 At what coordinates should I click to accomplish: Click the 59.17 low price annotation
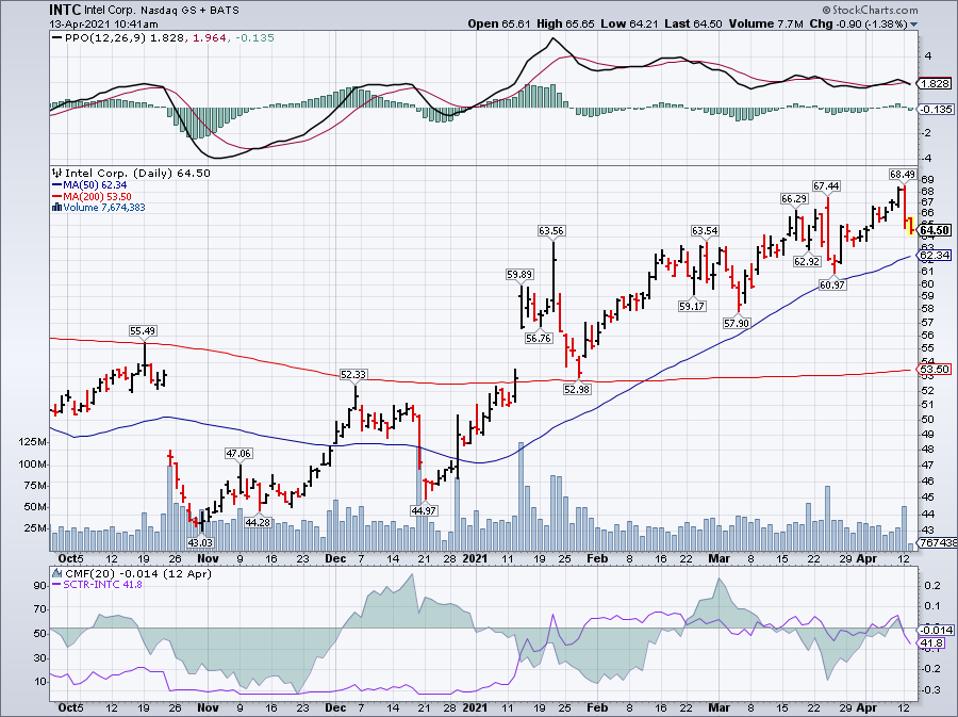pos(692,306)
